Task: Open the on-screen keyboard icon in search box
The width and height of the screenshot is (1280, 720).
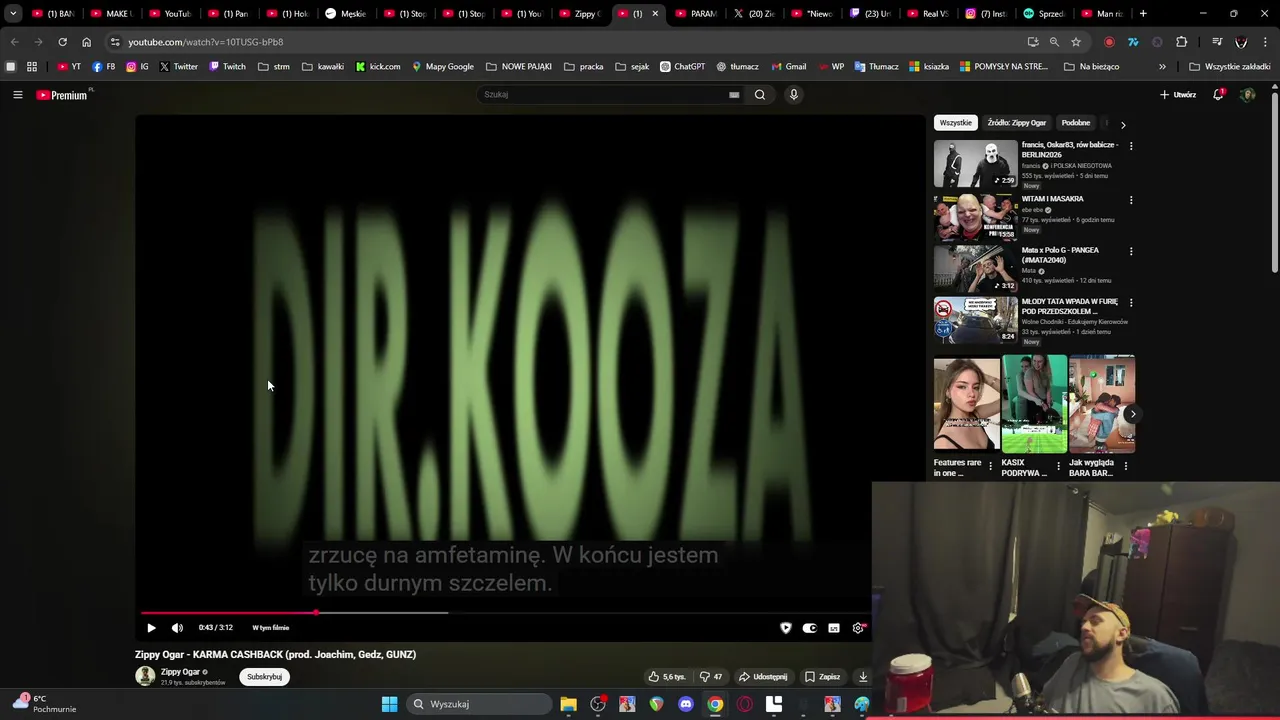Action: [x=734, y=95]
